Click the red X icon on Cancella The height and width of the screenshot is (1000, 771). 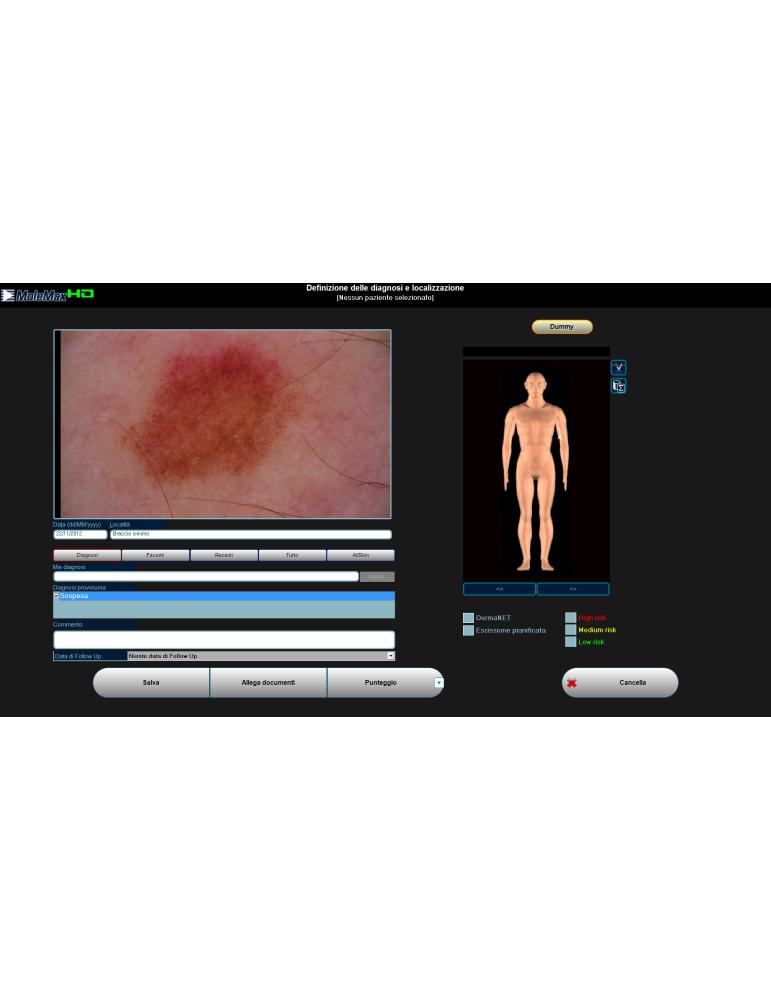pos(572,683)
